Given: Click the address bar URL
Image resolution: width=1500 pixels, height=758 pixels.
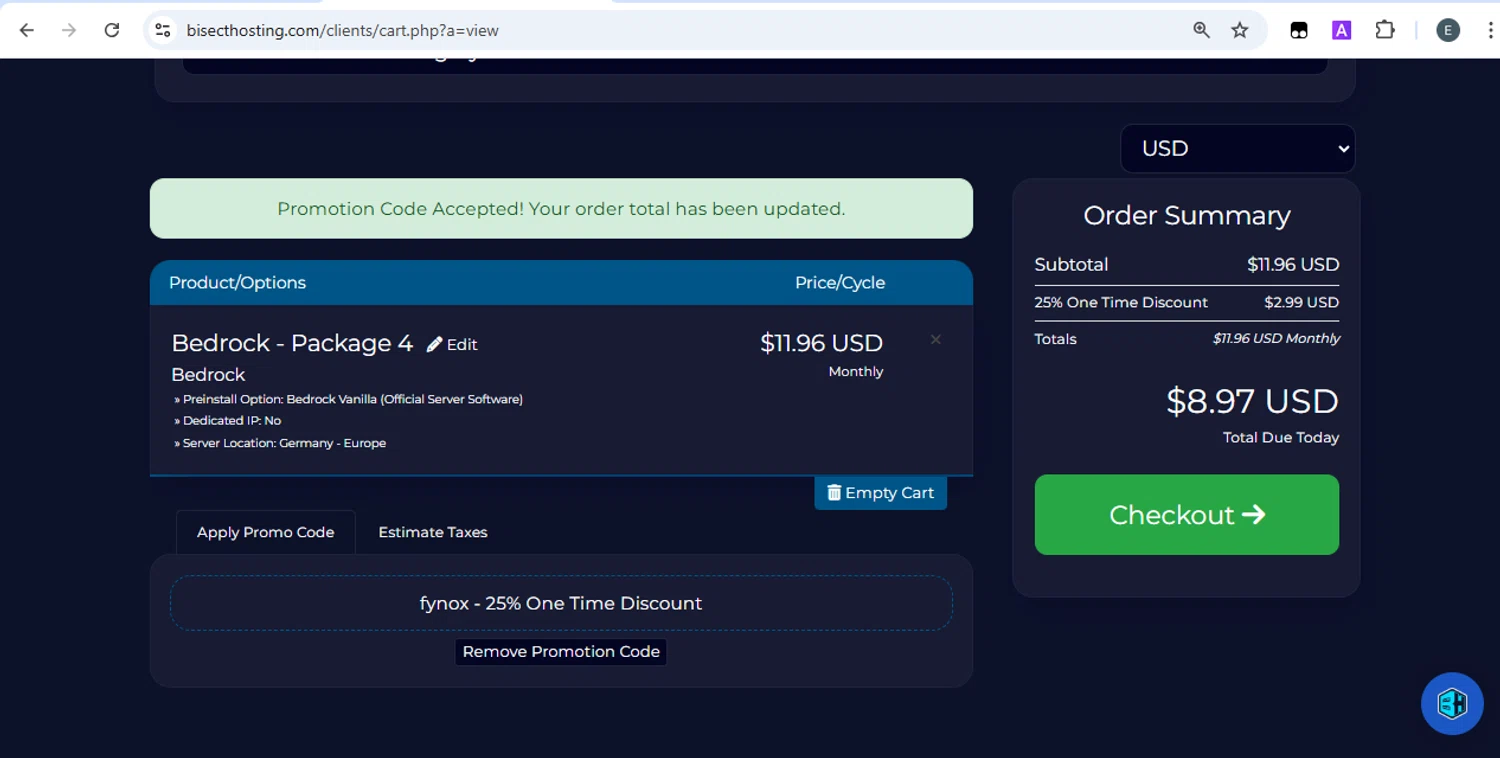Looking at the screenshot, I should 342,30.
